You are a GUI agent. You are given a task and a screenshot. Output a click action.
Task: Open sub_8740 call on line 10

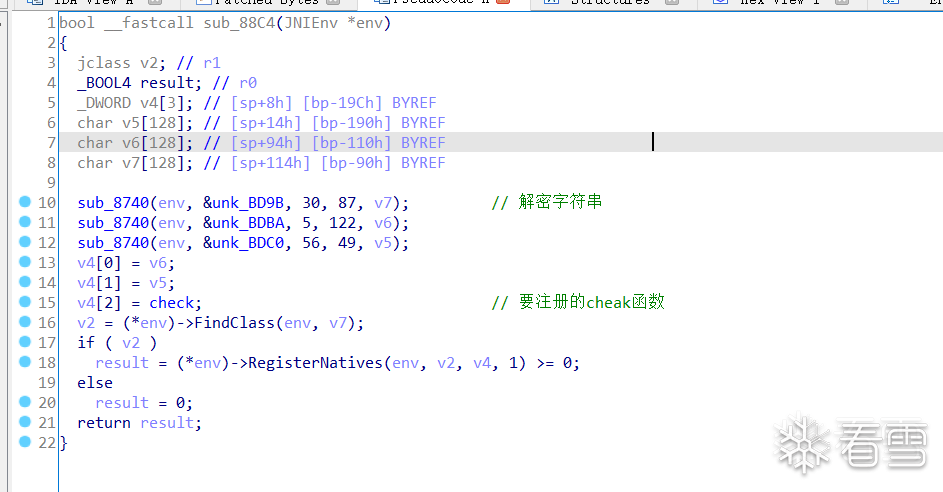pos(112,203)
